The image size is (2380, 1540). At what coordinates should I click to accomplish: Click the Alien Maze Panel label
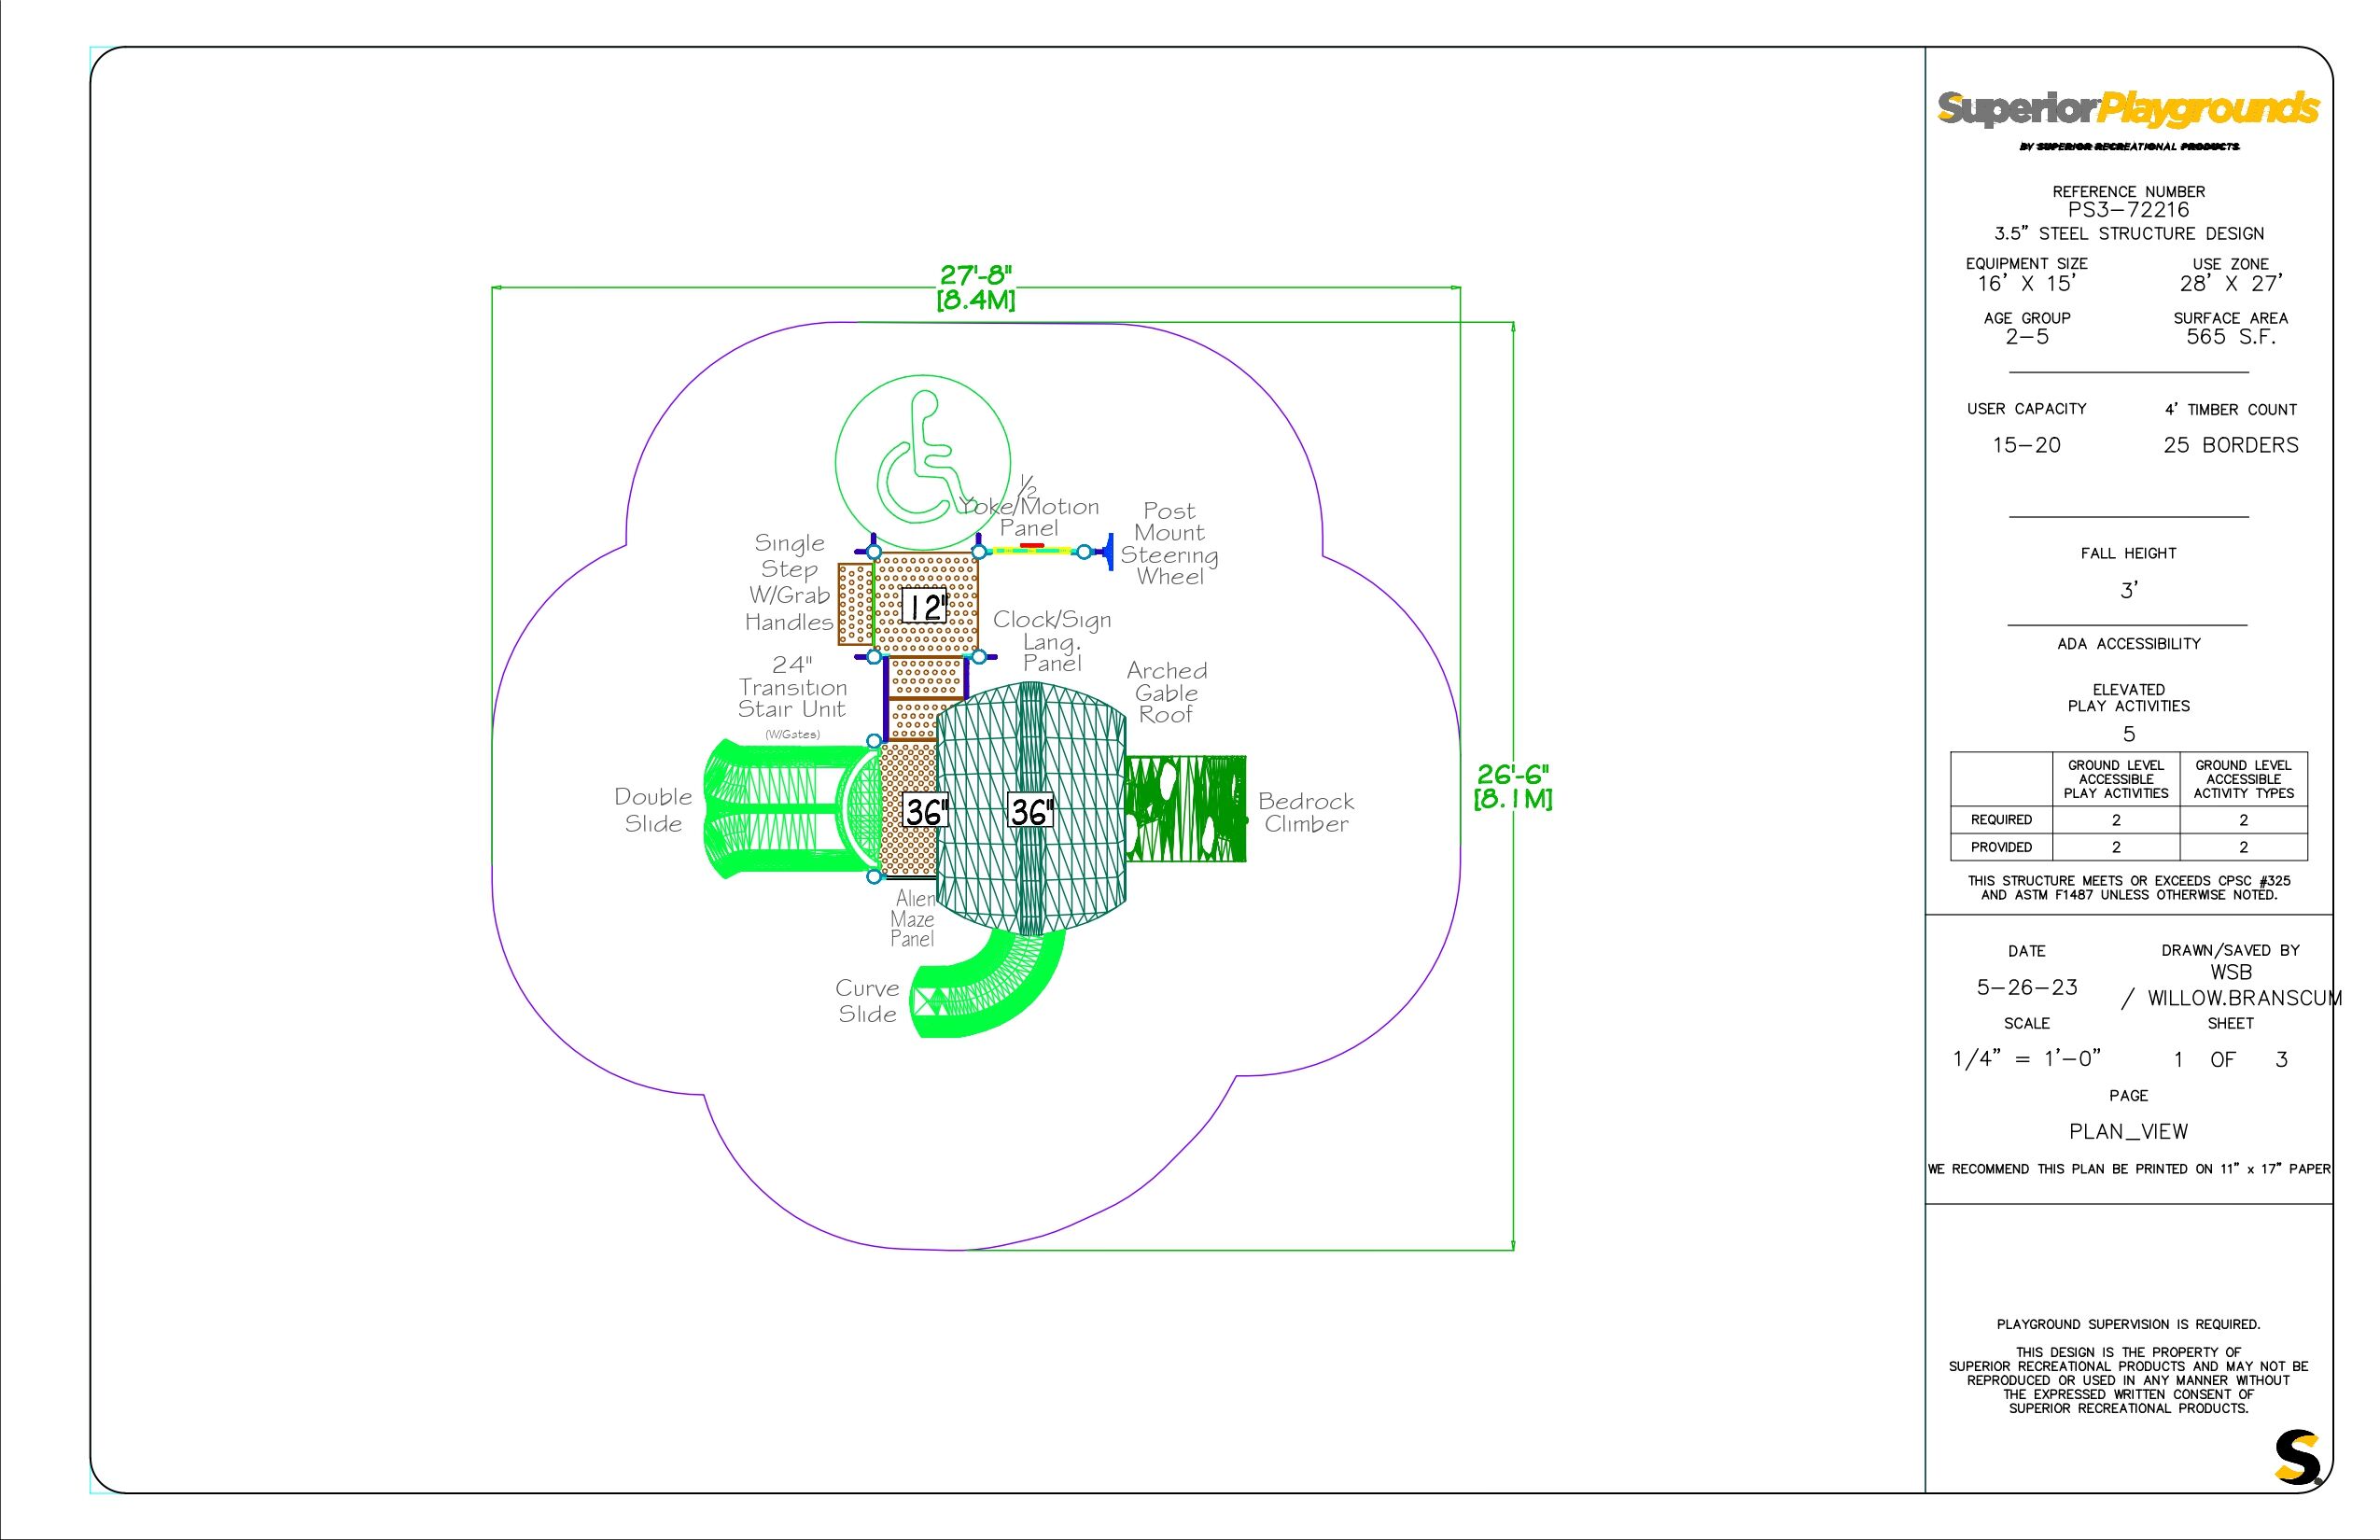(x=913, y=918)
